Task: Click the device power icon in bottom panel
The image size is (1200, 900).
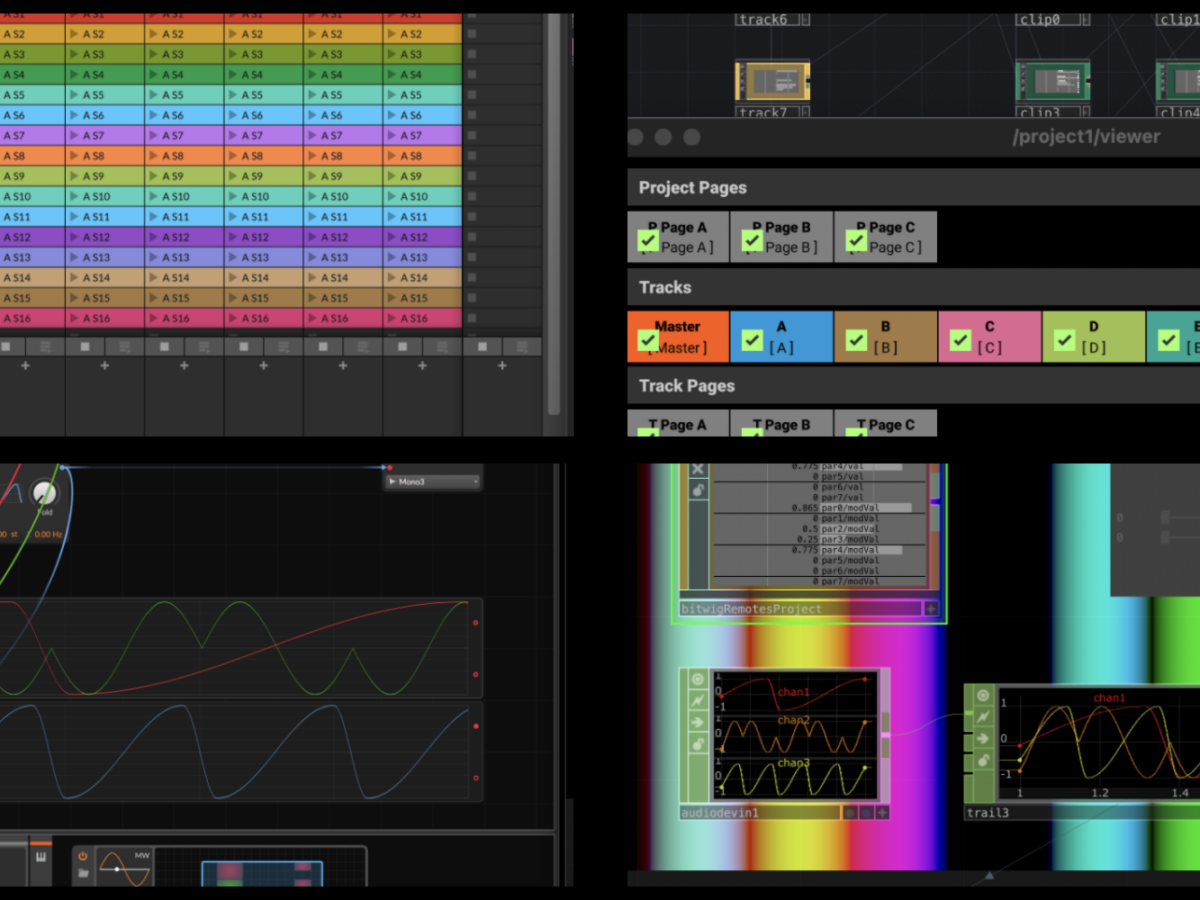Action: (83, 856)
